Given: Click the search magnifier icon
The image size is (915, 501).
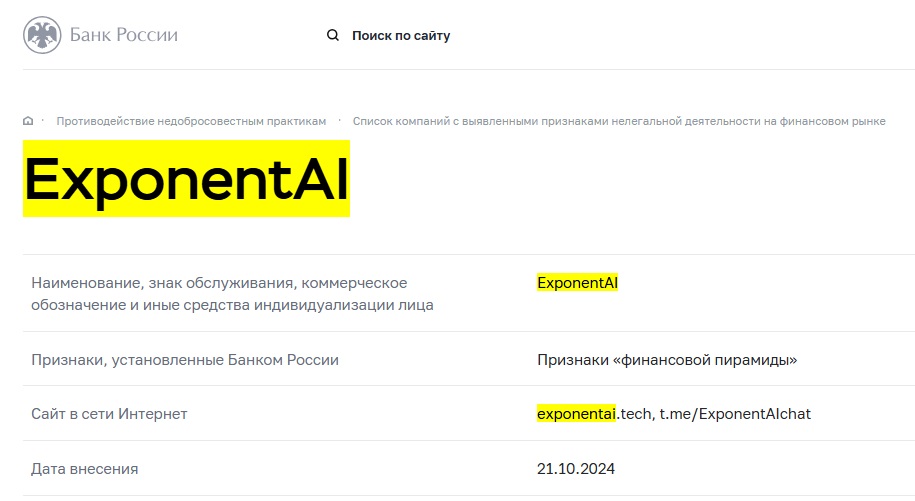Looking at the screenshot, I should [333, 36].
